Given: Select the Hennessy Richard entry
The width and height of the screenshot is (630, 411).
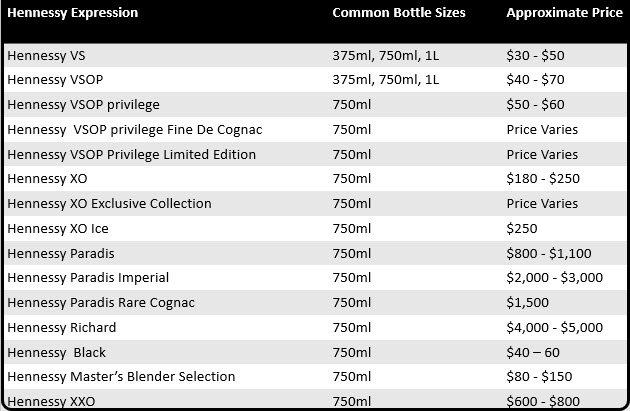Looking at the screenshot, I should coord(61,327).
